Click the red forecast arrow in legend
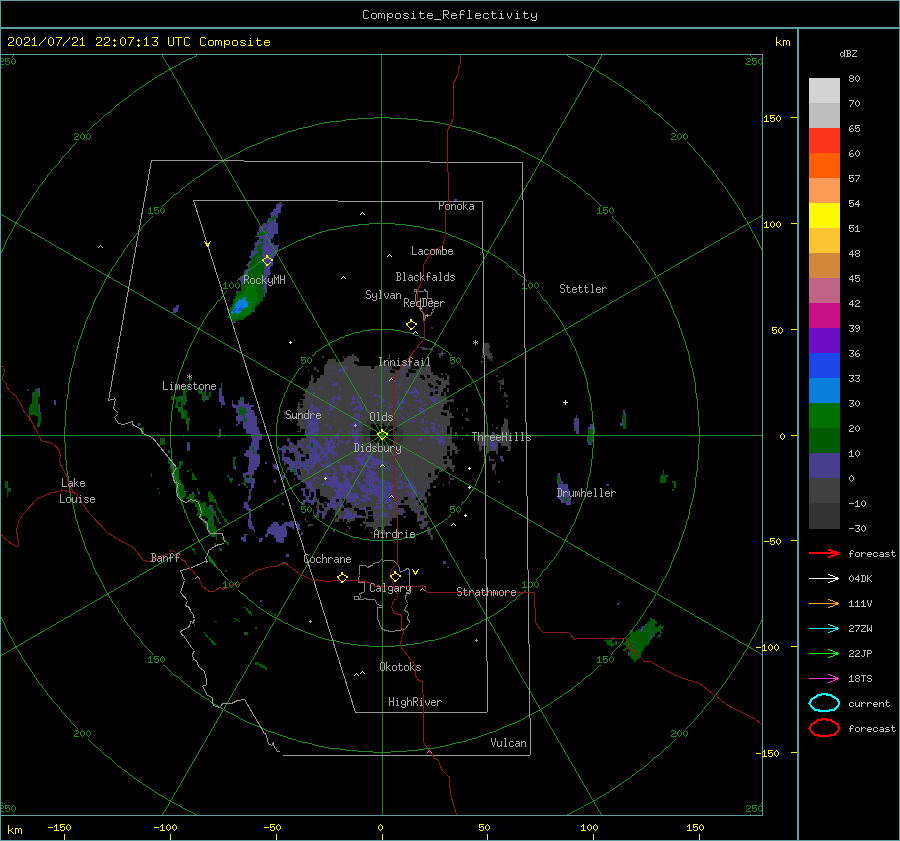 click(824, 553)
